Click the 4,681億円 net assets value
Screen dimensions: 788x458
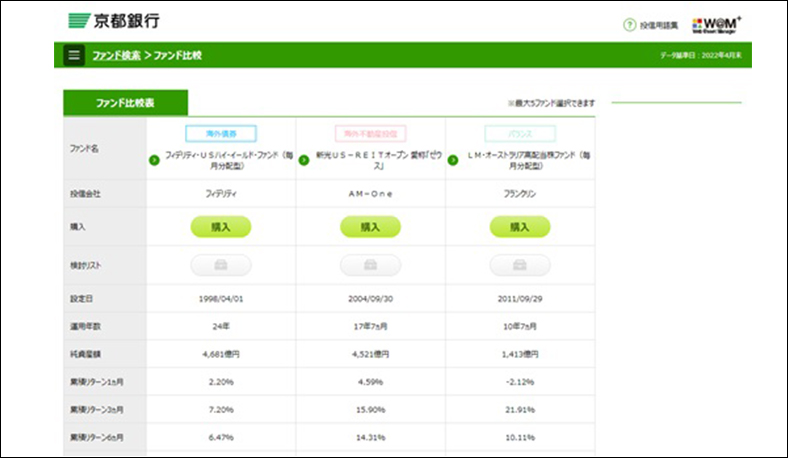coord(221,354)
